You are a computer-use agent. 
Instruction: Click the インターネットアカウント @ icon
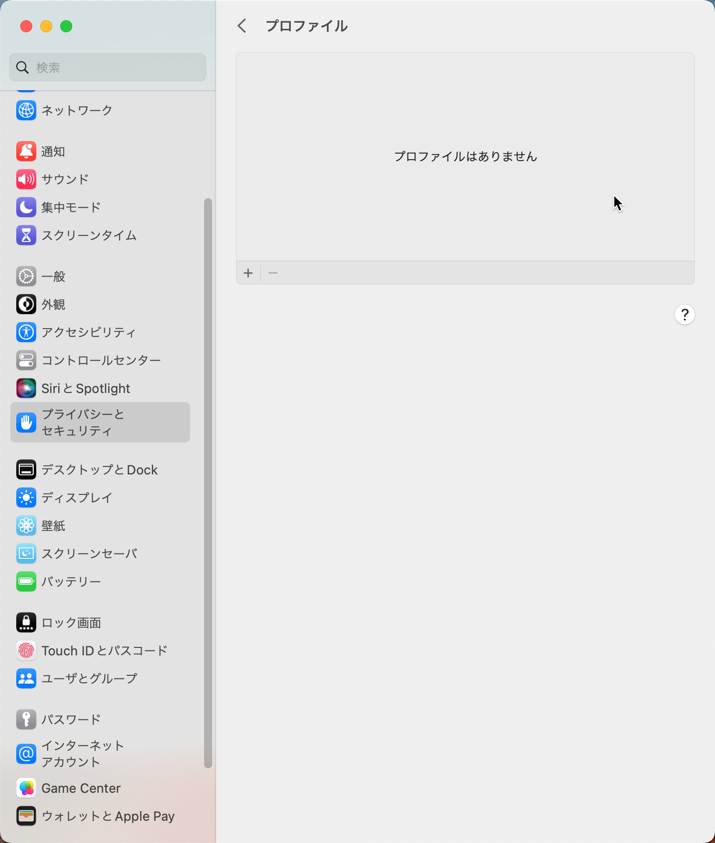point(26,754)
